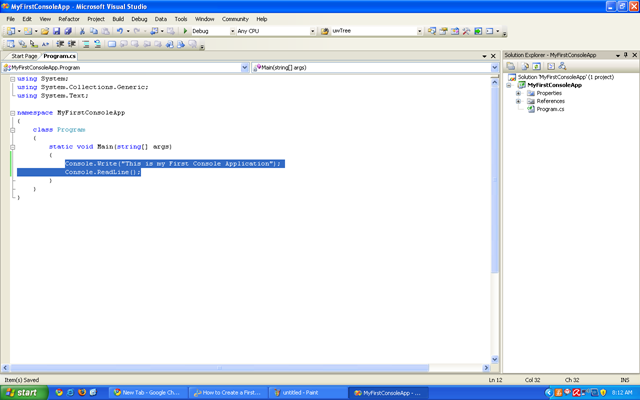Collapse the class Program outline block
Image resolution: width=640 pixels, height=400 pixels.
coord(13,130)
